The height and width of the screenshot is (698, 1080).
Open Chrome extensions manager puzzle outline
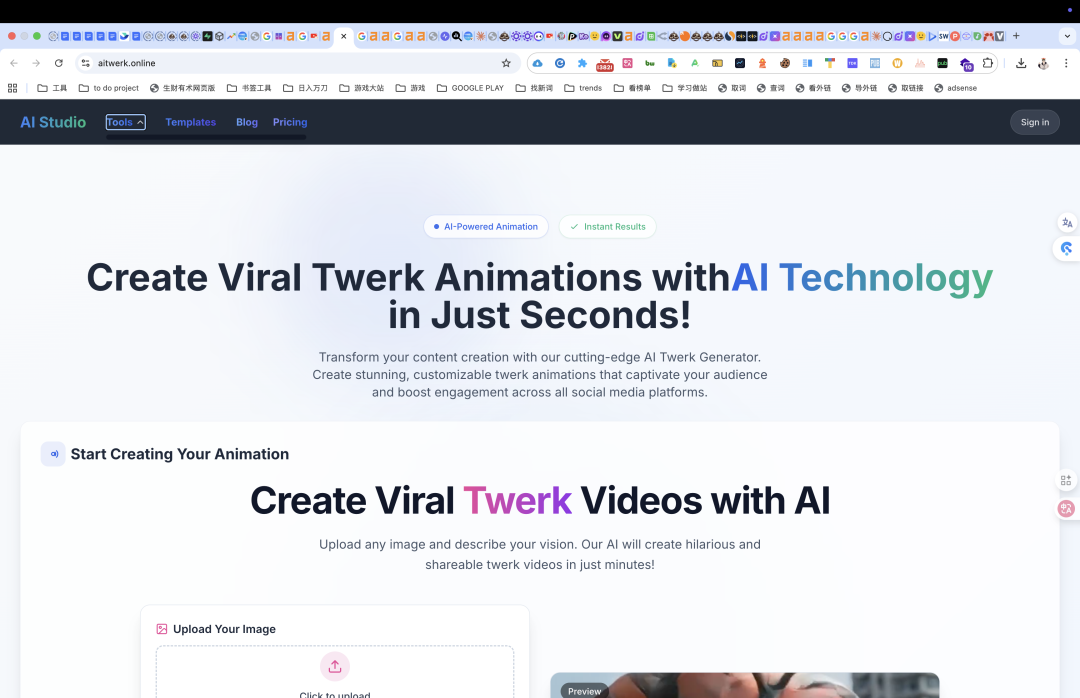[988, 63]
